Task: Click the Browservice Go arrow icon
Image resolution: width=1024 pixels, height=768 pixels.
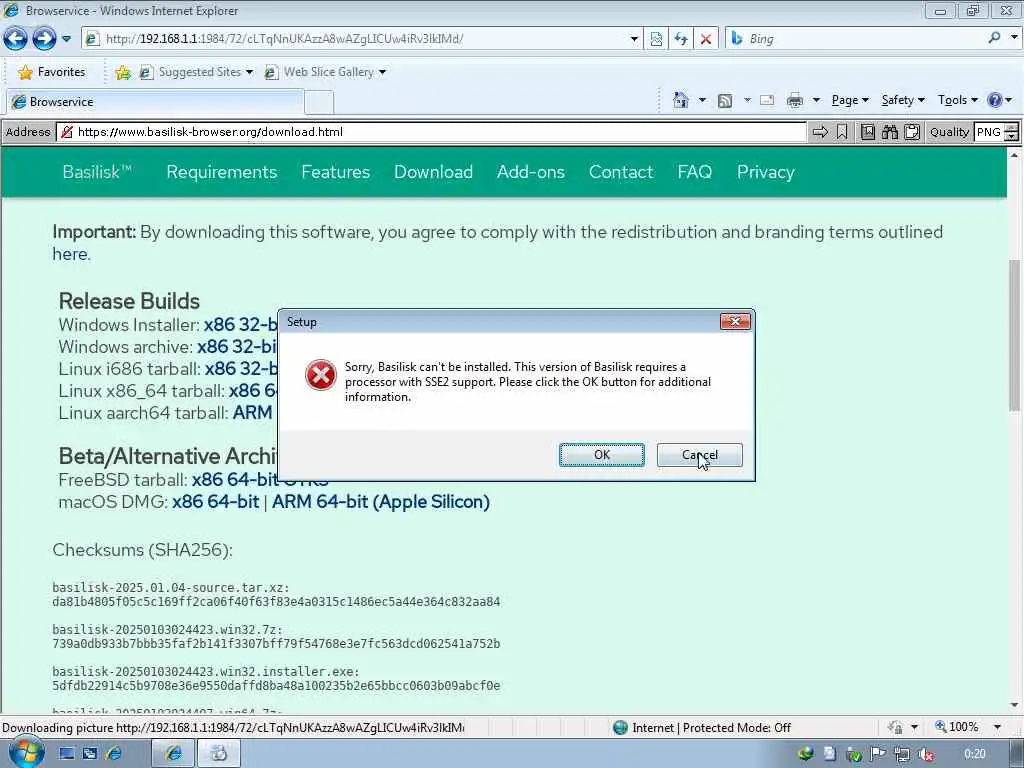Action: [x=820, y=132]
